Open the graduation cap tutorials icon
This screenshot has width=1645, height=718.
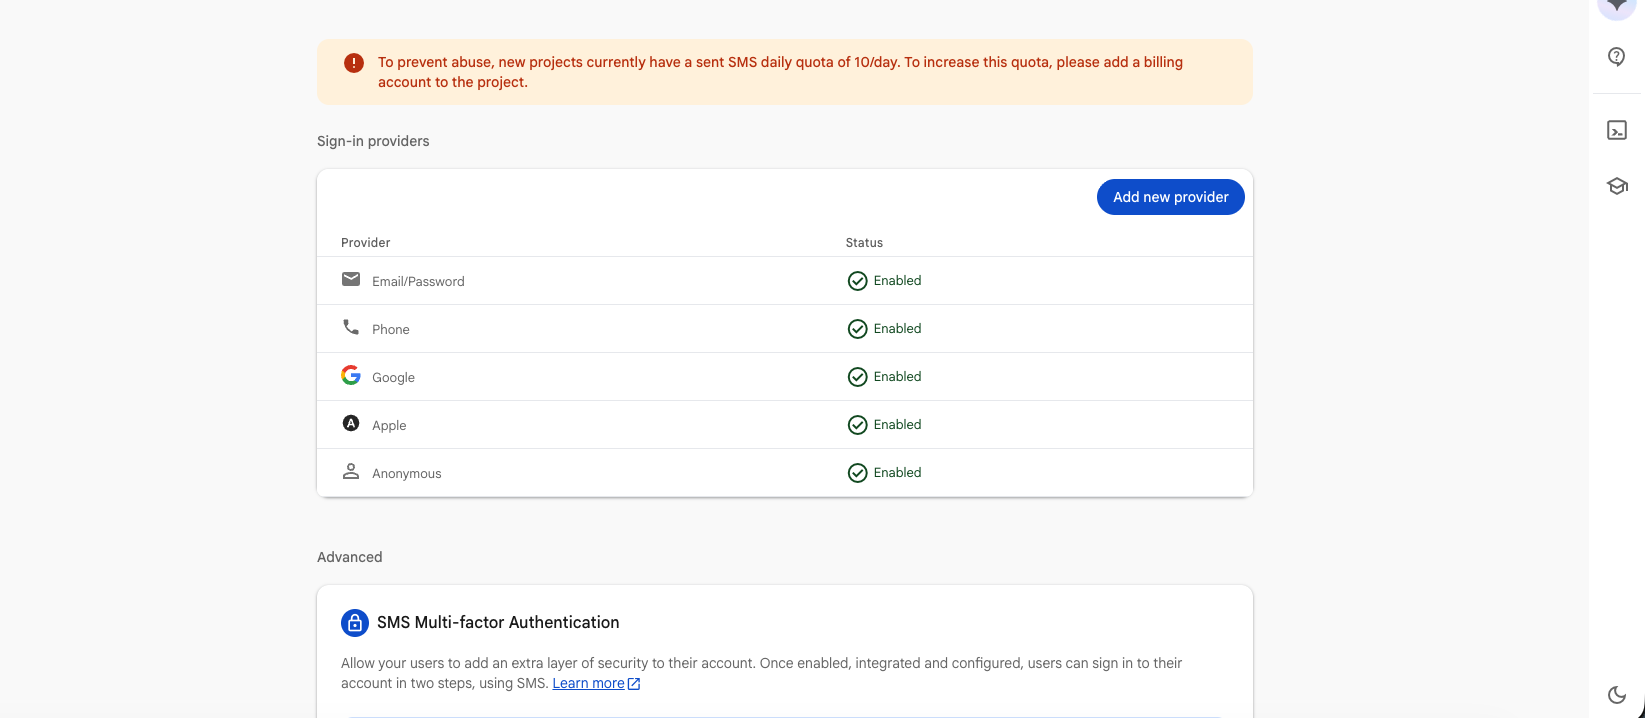1616,186
